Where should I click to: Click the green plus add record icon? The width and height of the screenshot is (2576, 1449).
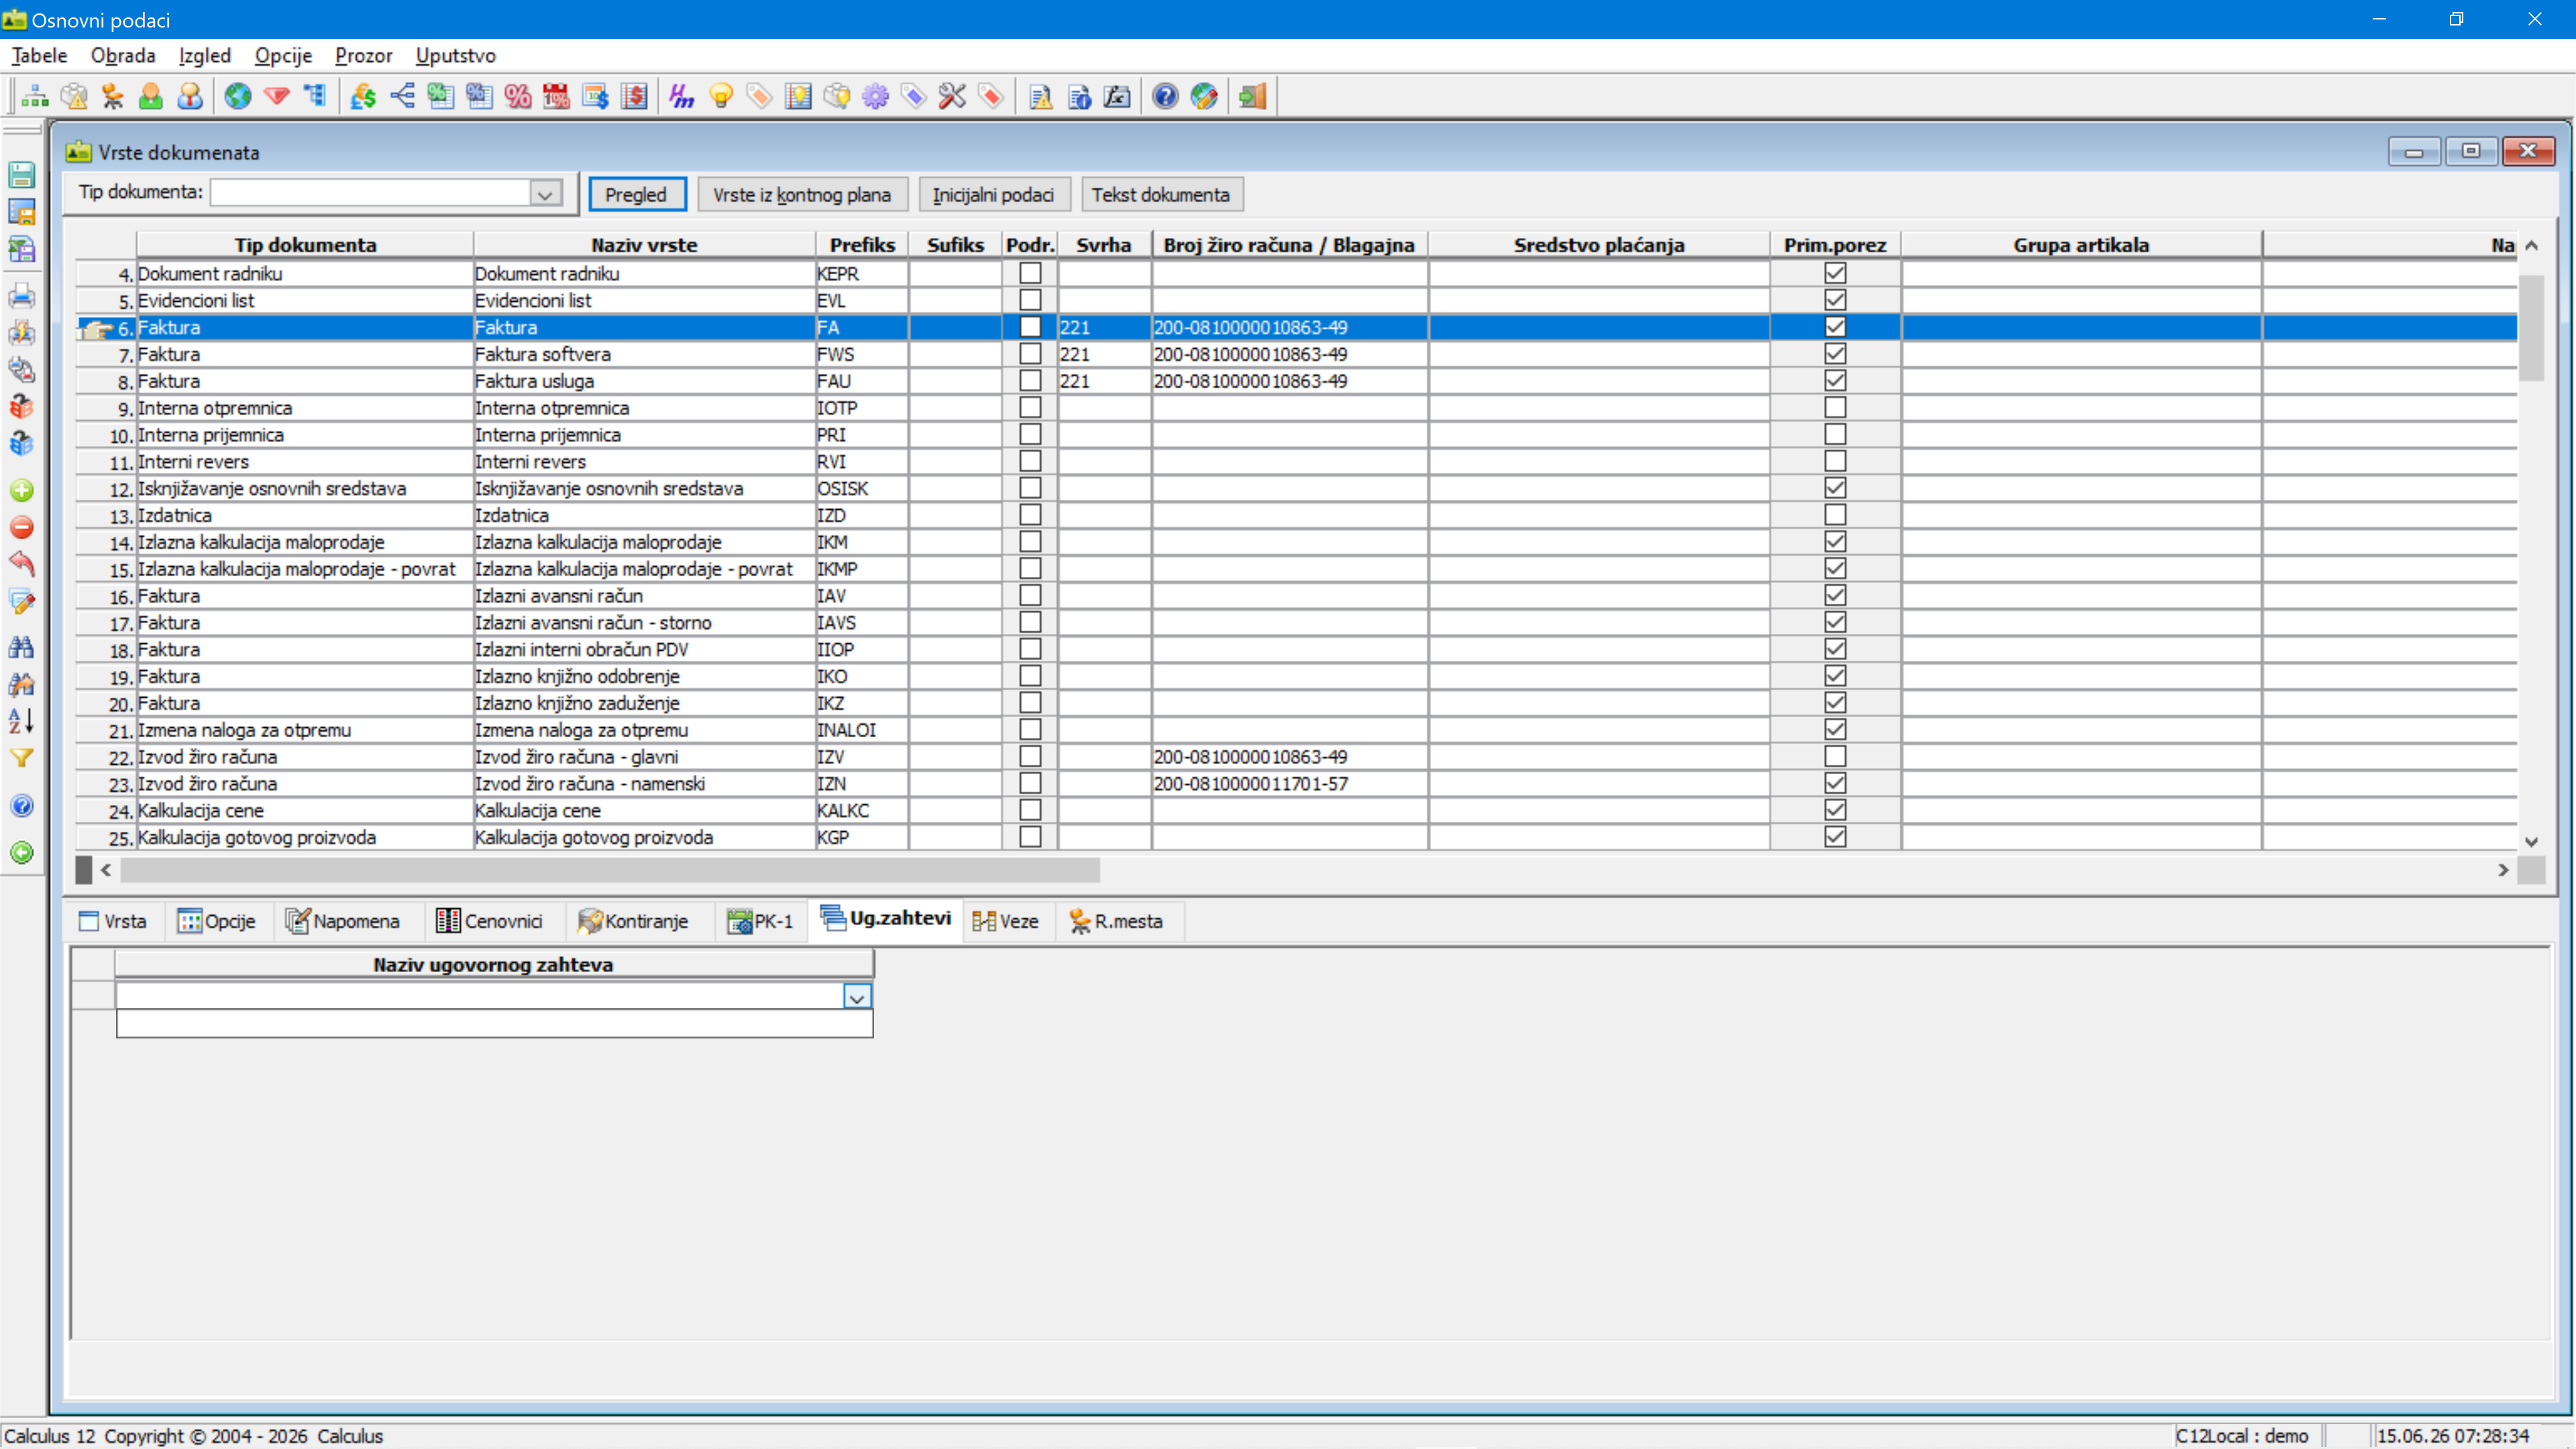(22, 490)
